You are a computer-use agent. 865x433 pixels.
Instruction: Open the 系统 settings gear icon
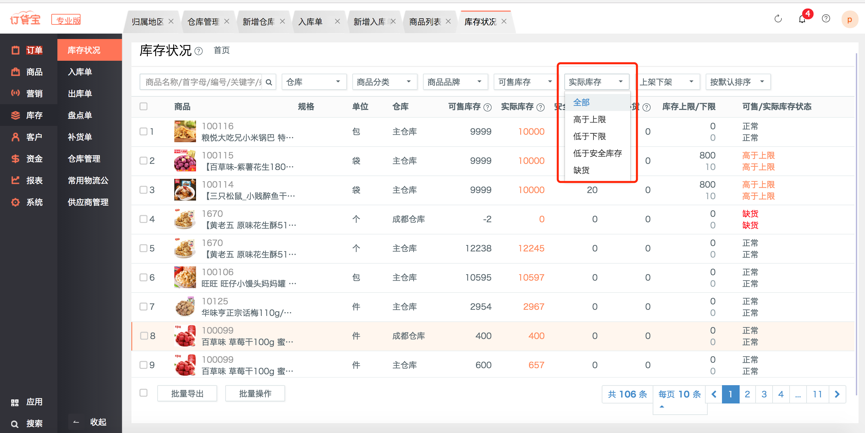[x=15, y=202]
